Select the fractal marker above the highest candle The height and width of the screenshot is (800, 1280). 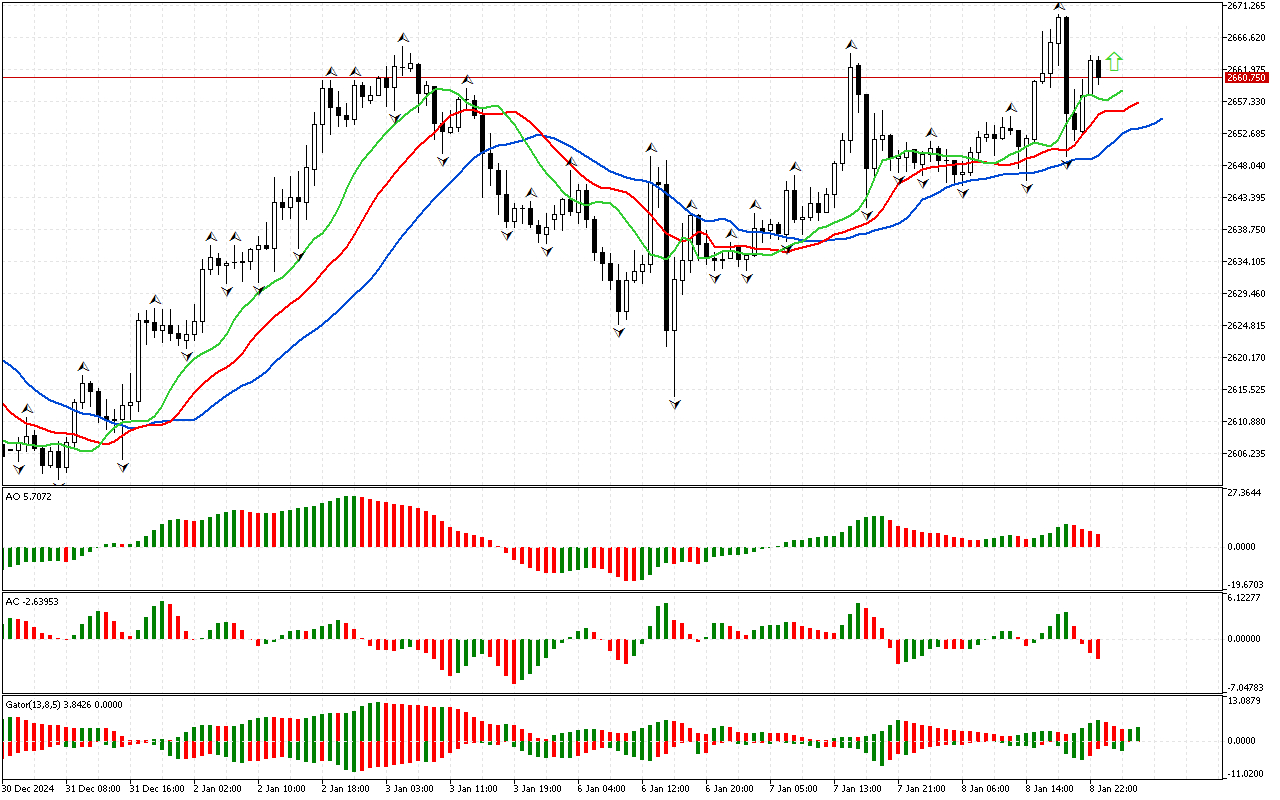pos(1058,7)
